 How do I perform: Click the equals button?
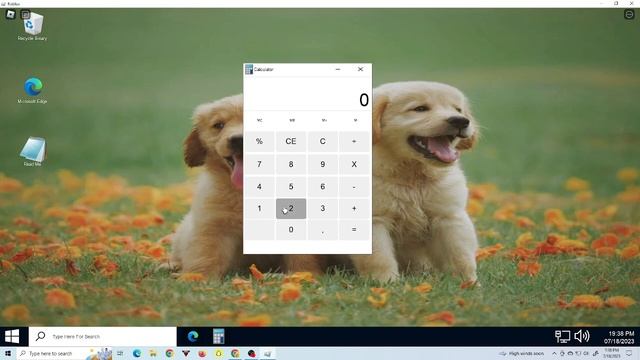click(x=354, y=230)
